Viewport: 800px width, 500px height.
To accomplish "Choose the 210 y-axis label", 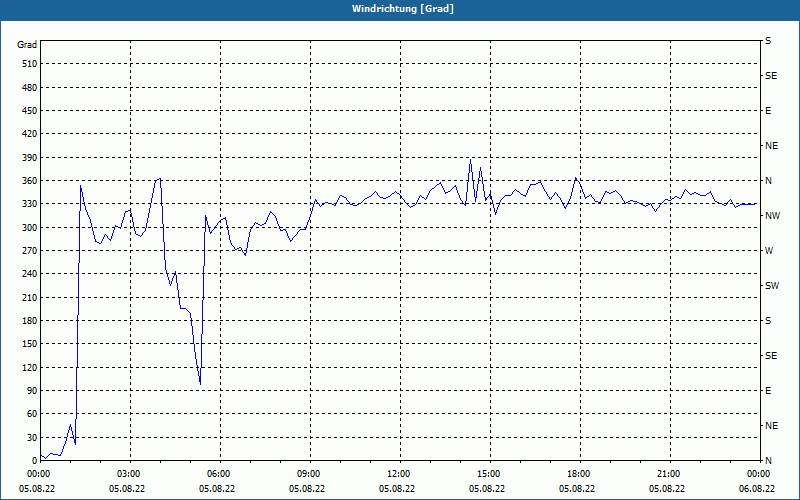I will [x=30, y=297].
